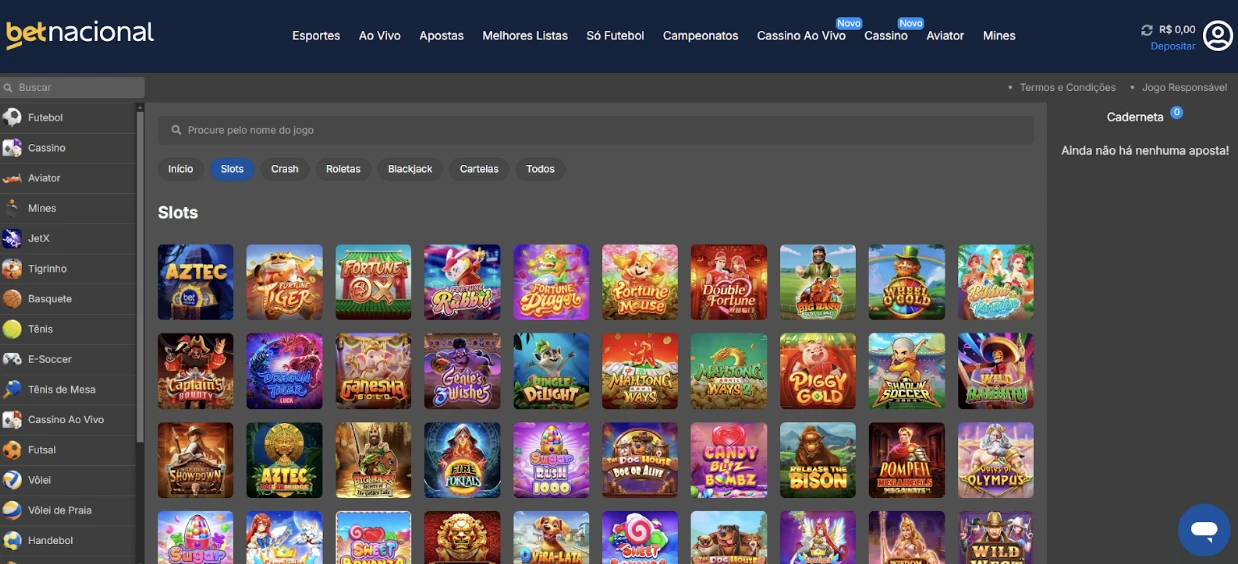The width and height of the screenshot is (1238, 564).
Task: Click the Tênis ball icon in sidebar
Action: point(12,329)
